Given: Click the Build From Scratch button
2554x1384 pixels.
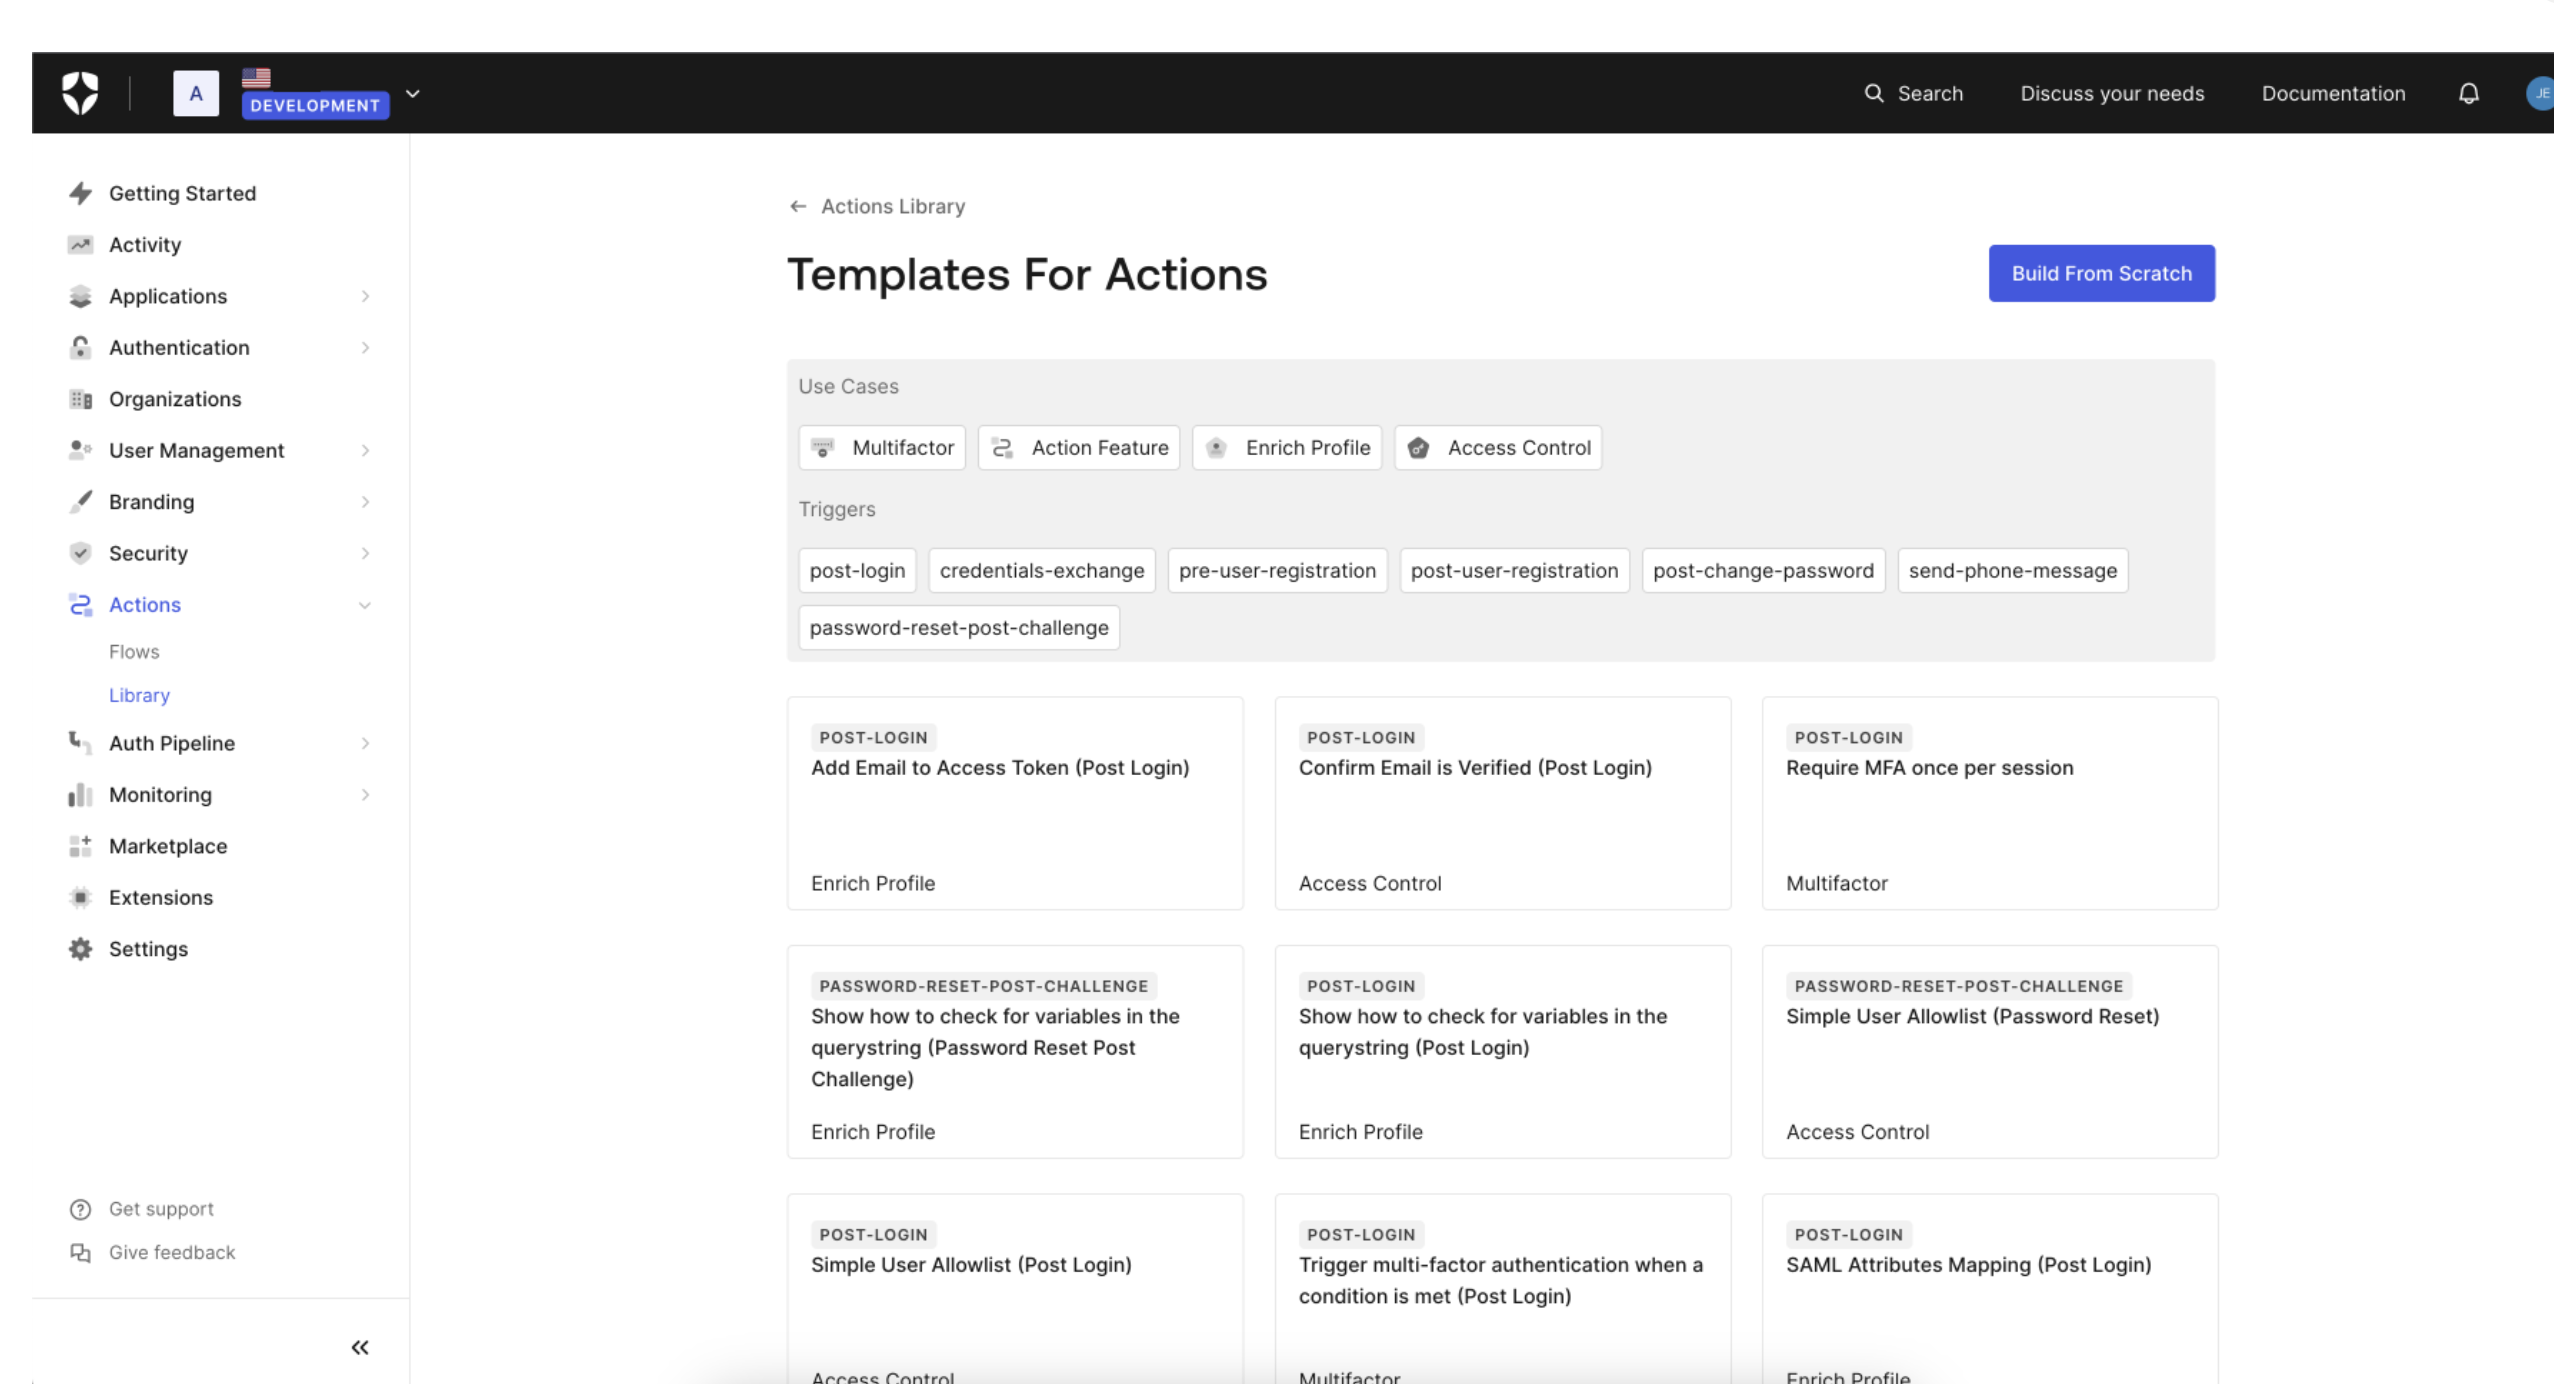Looking at the screenshot, I should click(x=2101, y=271).
